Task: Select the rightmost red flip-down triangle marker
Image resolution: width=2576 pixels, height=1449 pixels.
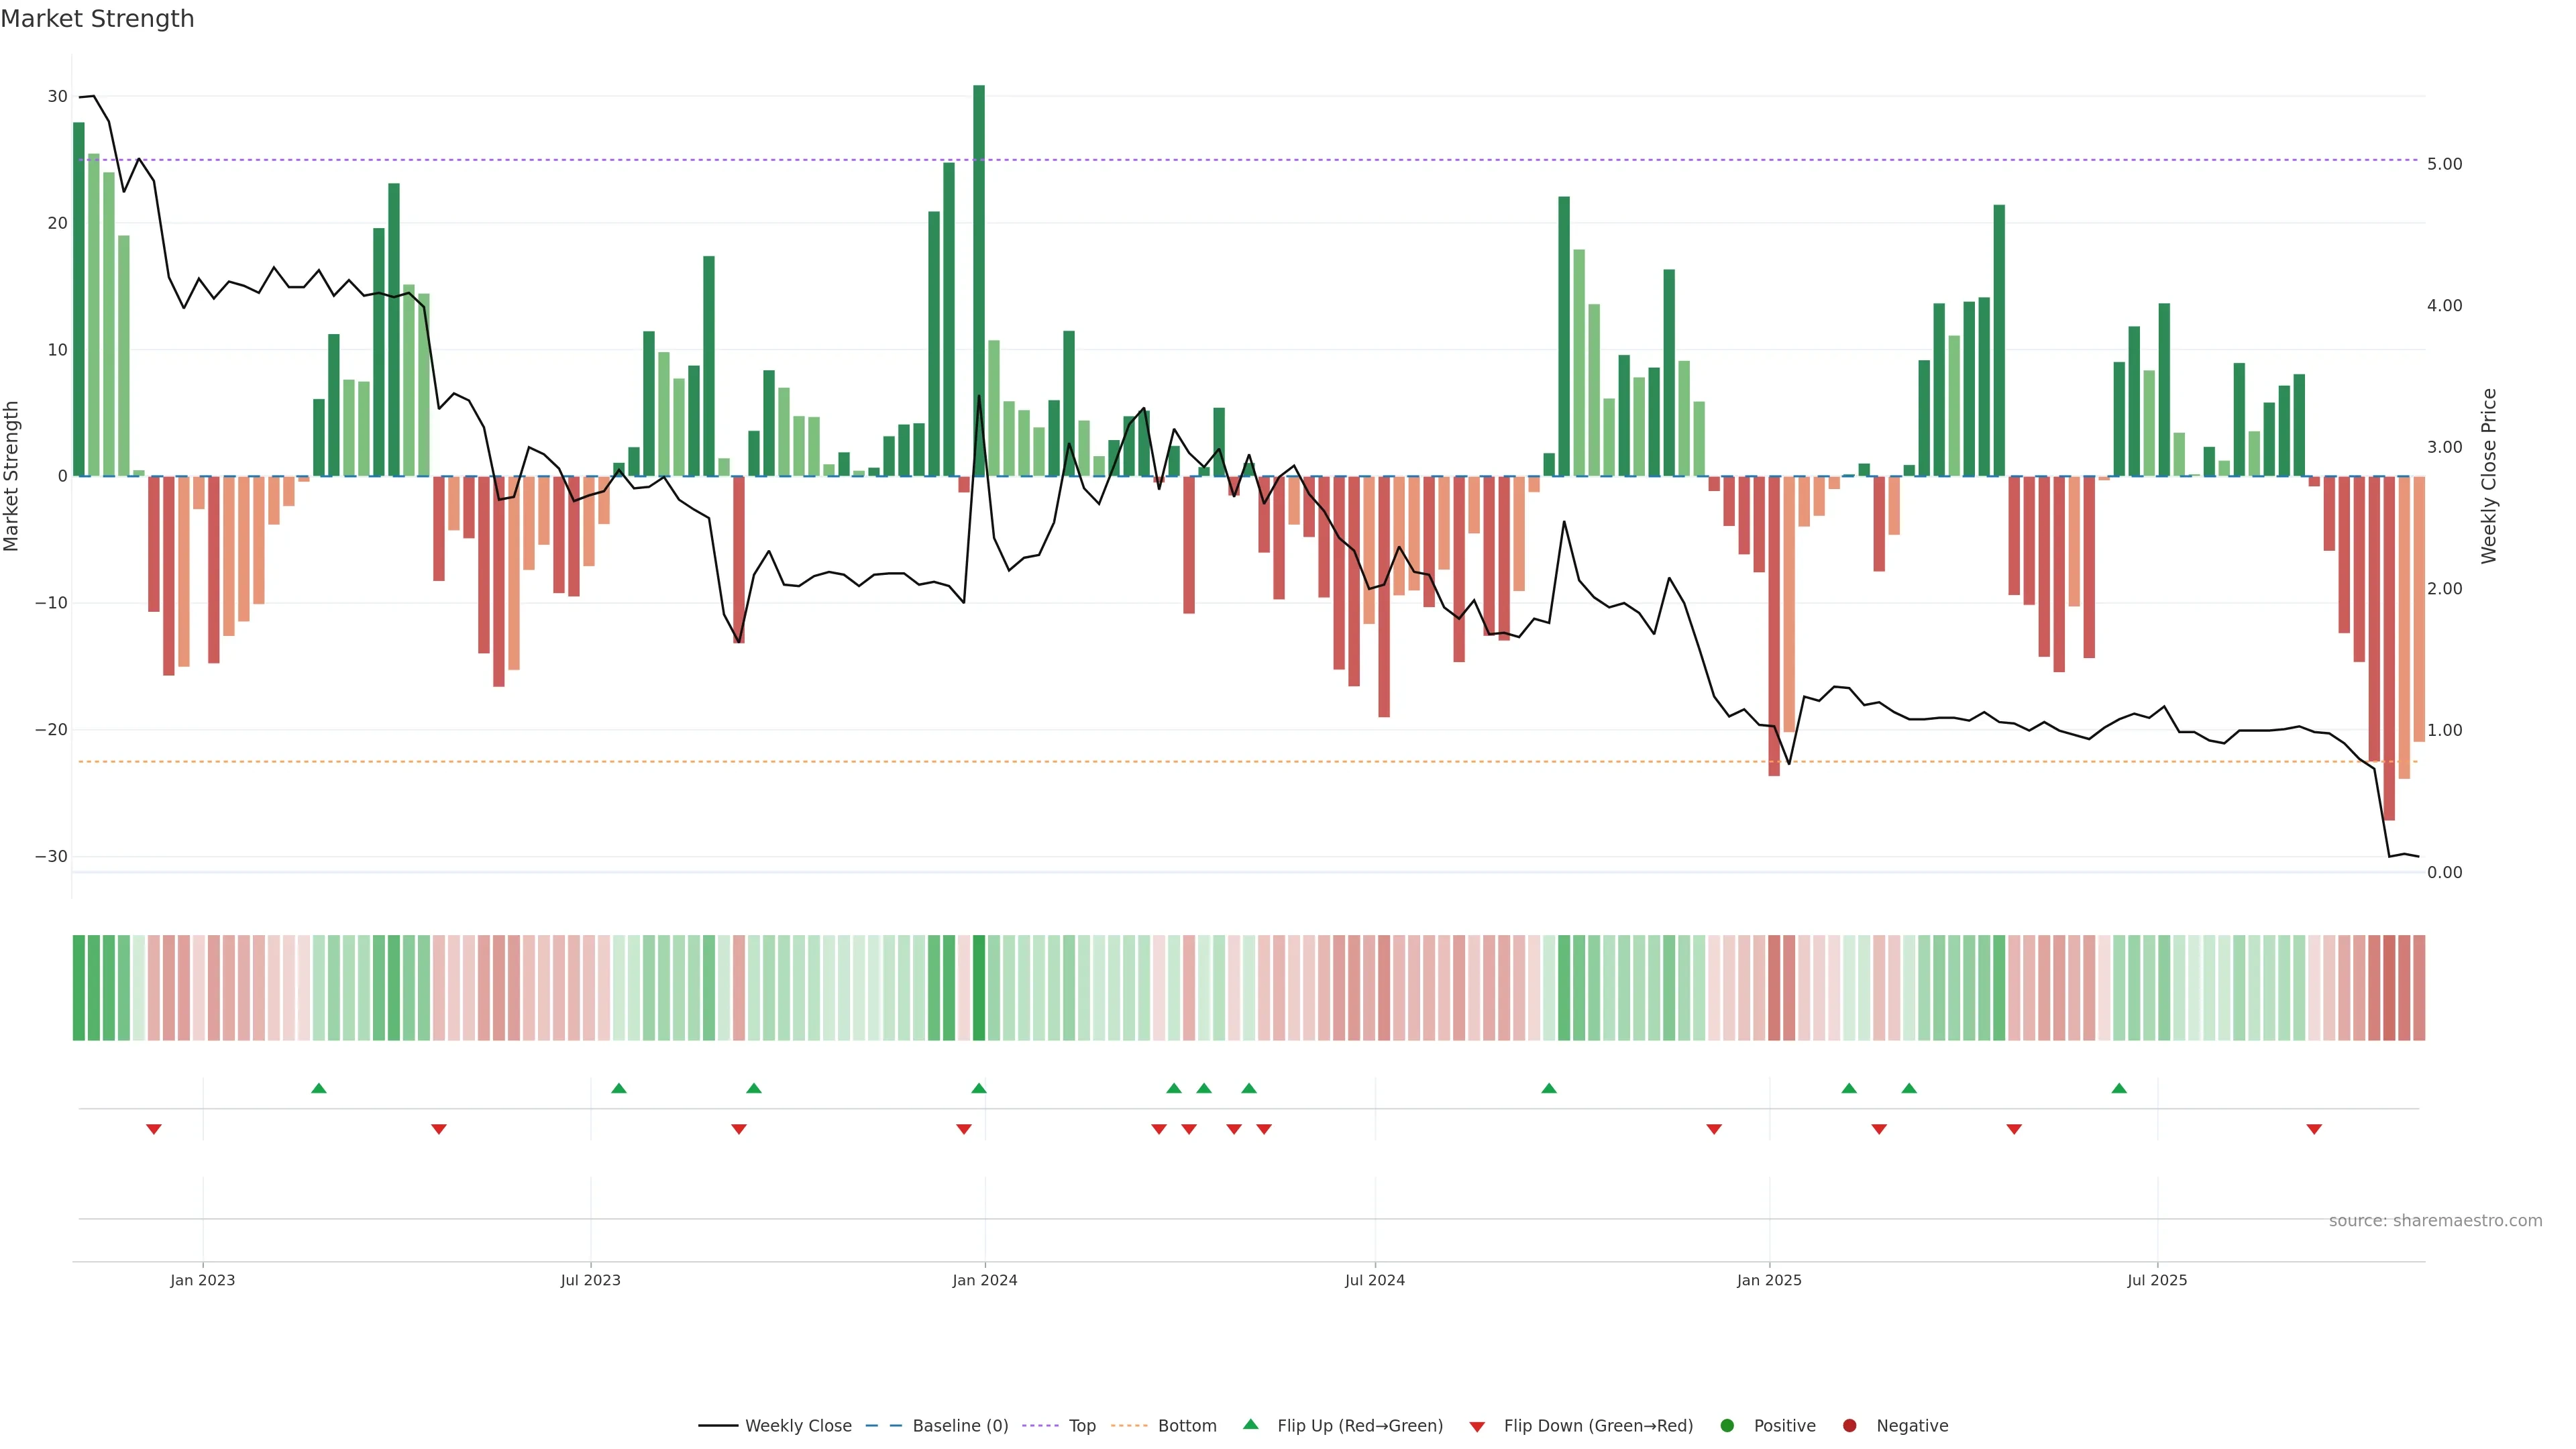Action: (x=2314, y=1129)
